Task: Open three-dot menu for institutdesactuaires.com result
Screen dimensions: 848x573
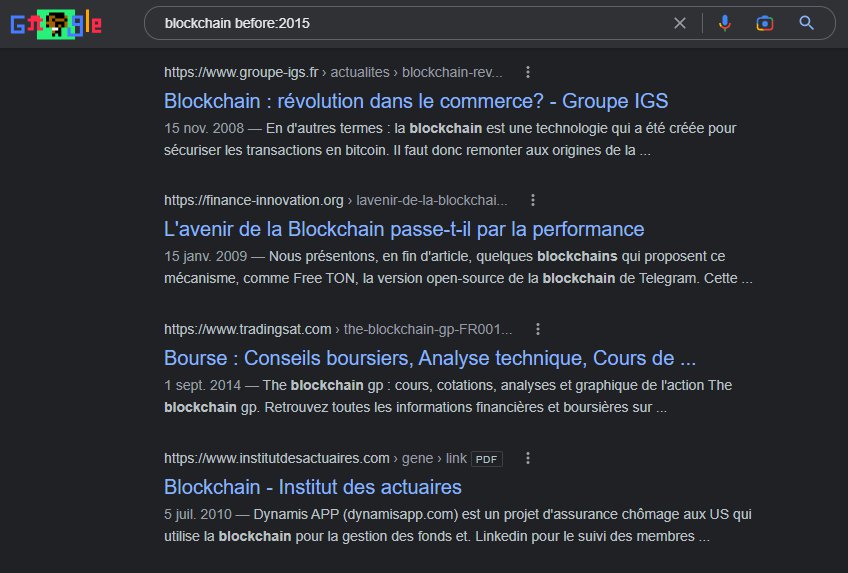Action: click(528, 458)
